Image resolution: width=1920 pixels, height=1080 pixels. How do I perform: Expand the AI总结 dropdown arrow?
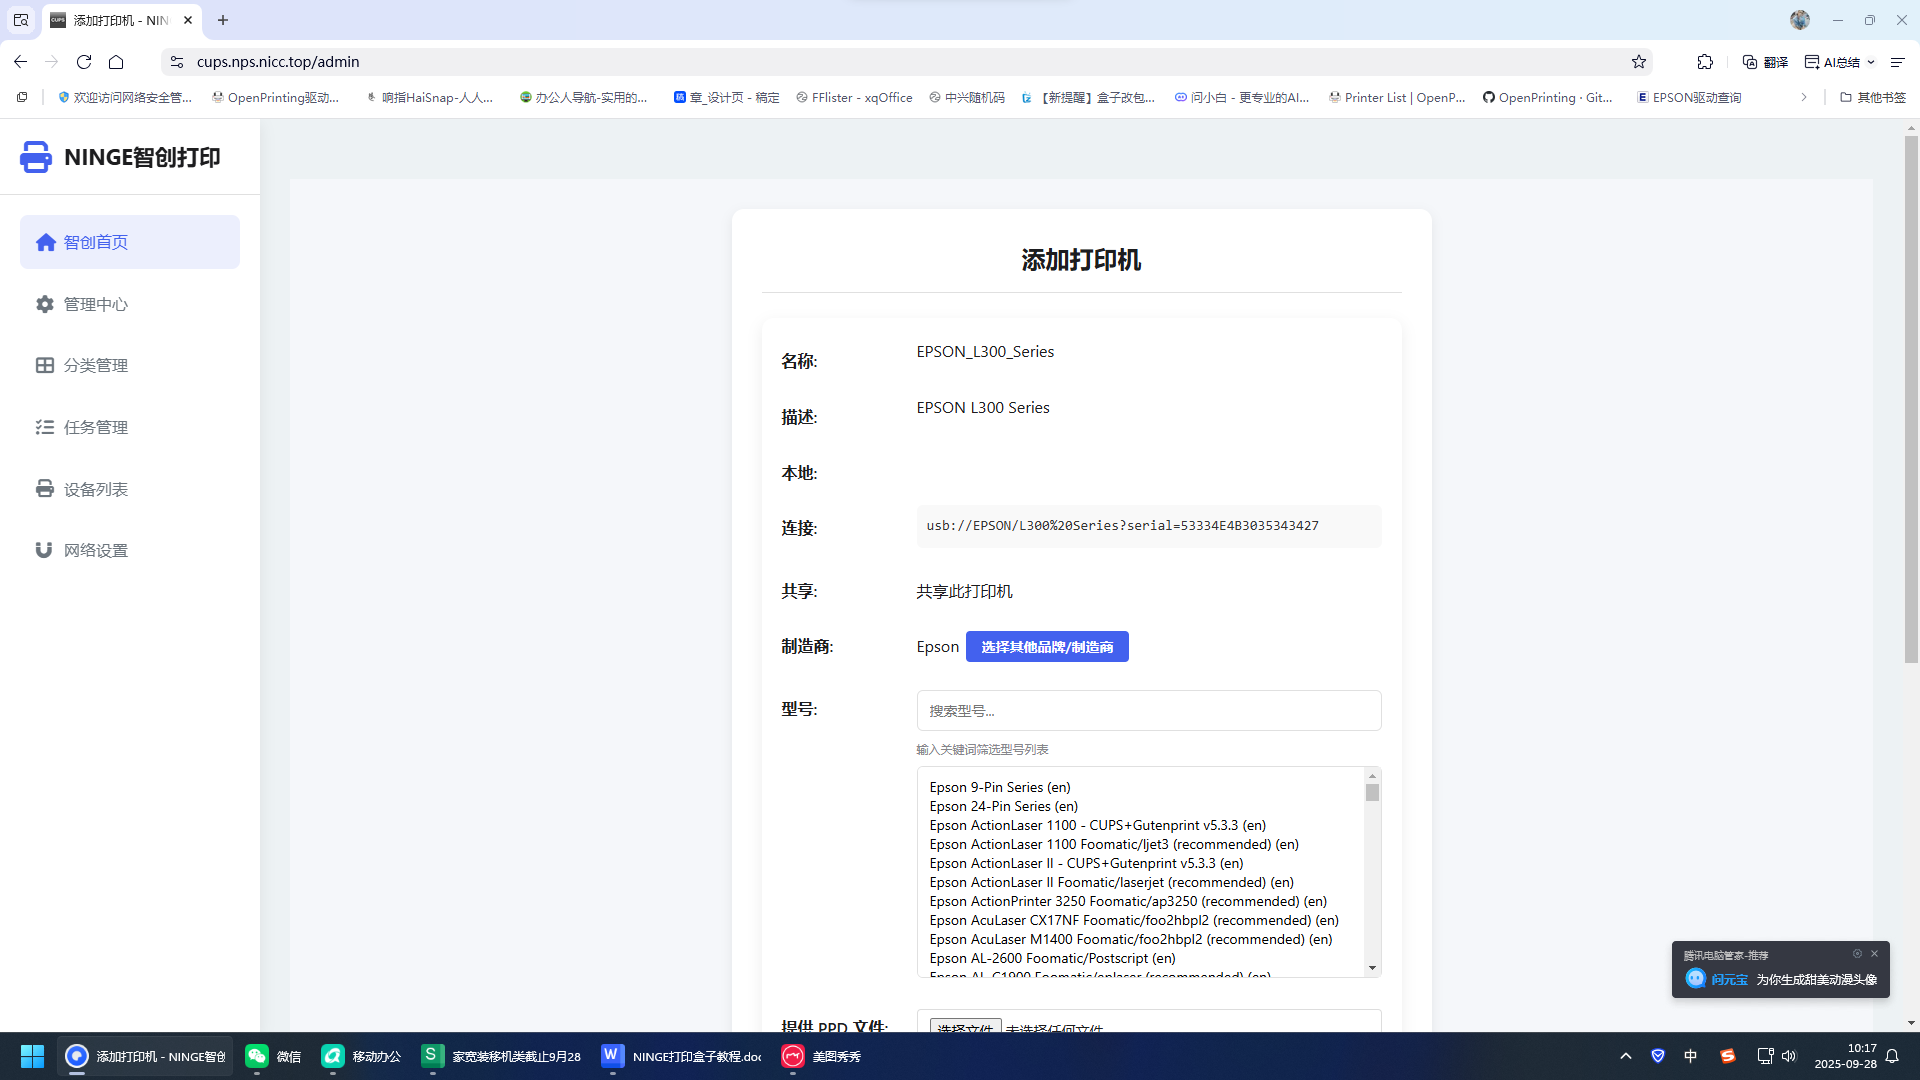(x=1871, y=62)
